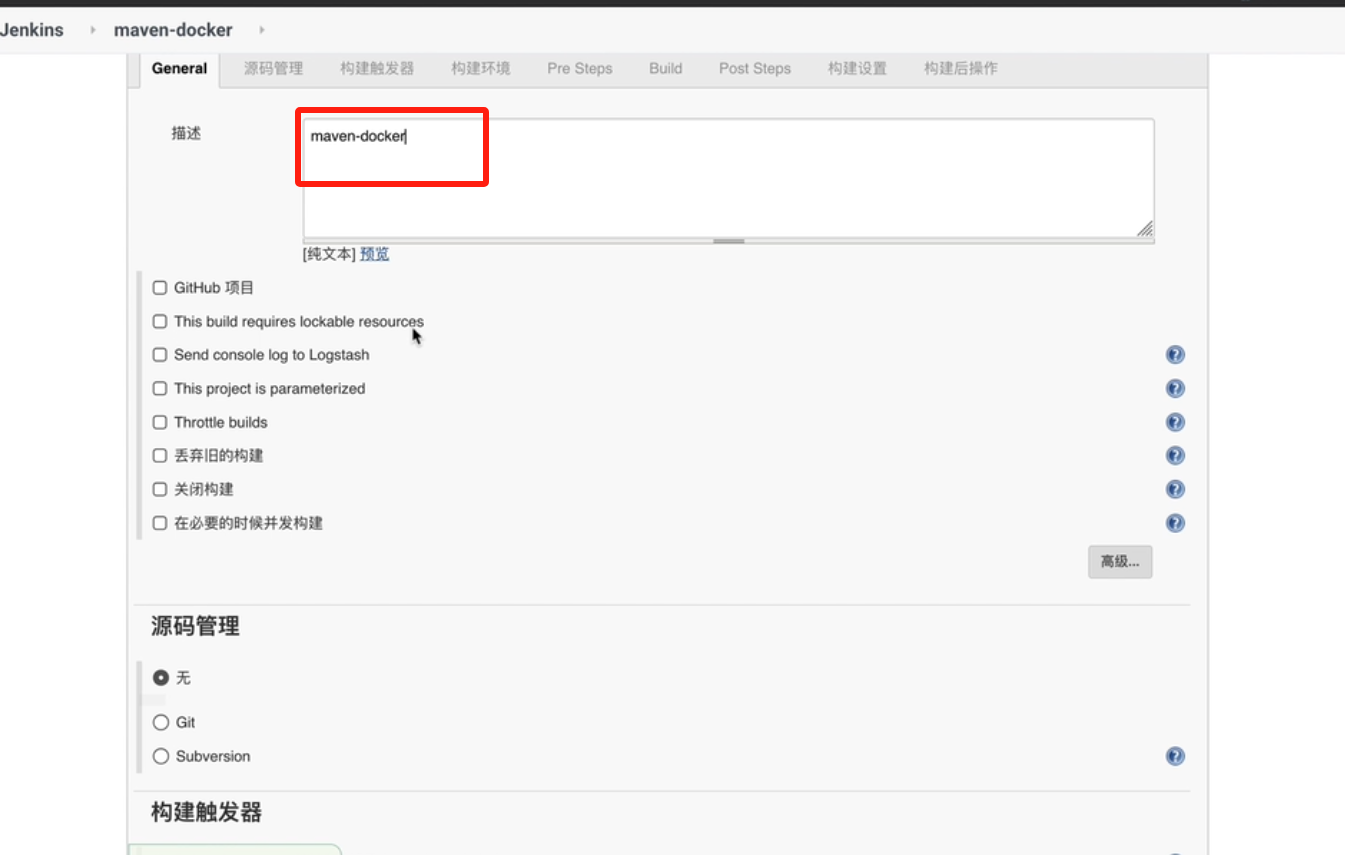
Task: Open the Jenkins breadcrumb link
Action: 32,30
